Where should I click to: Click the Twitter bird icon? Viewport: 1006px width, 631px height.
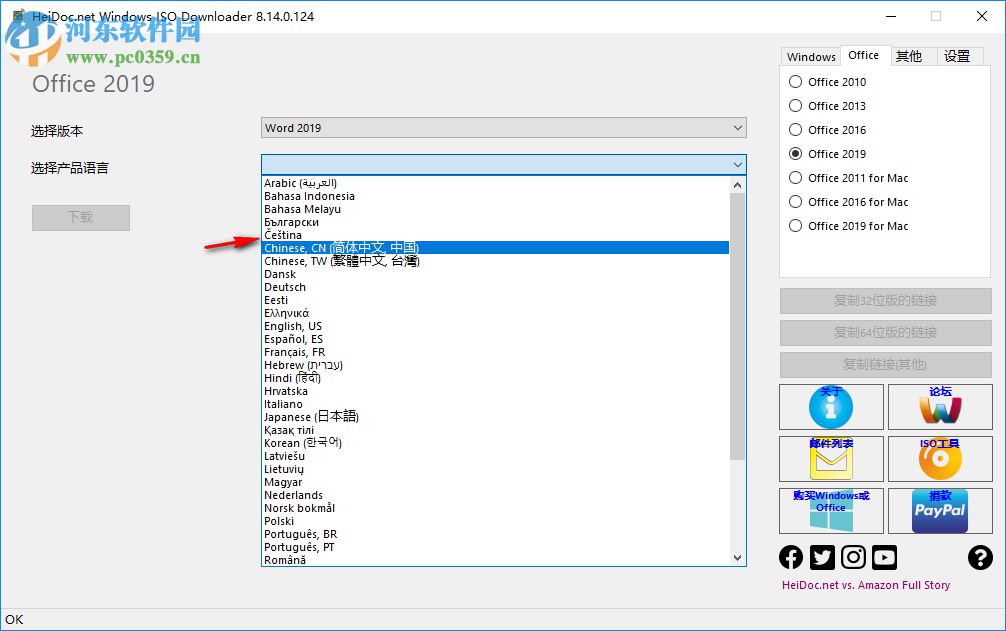pos(822,557)
